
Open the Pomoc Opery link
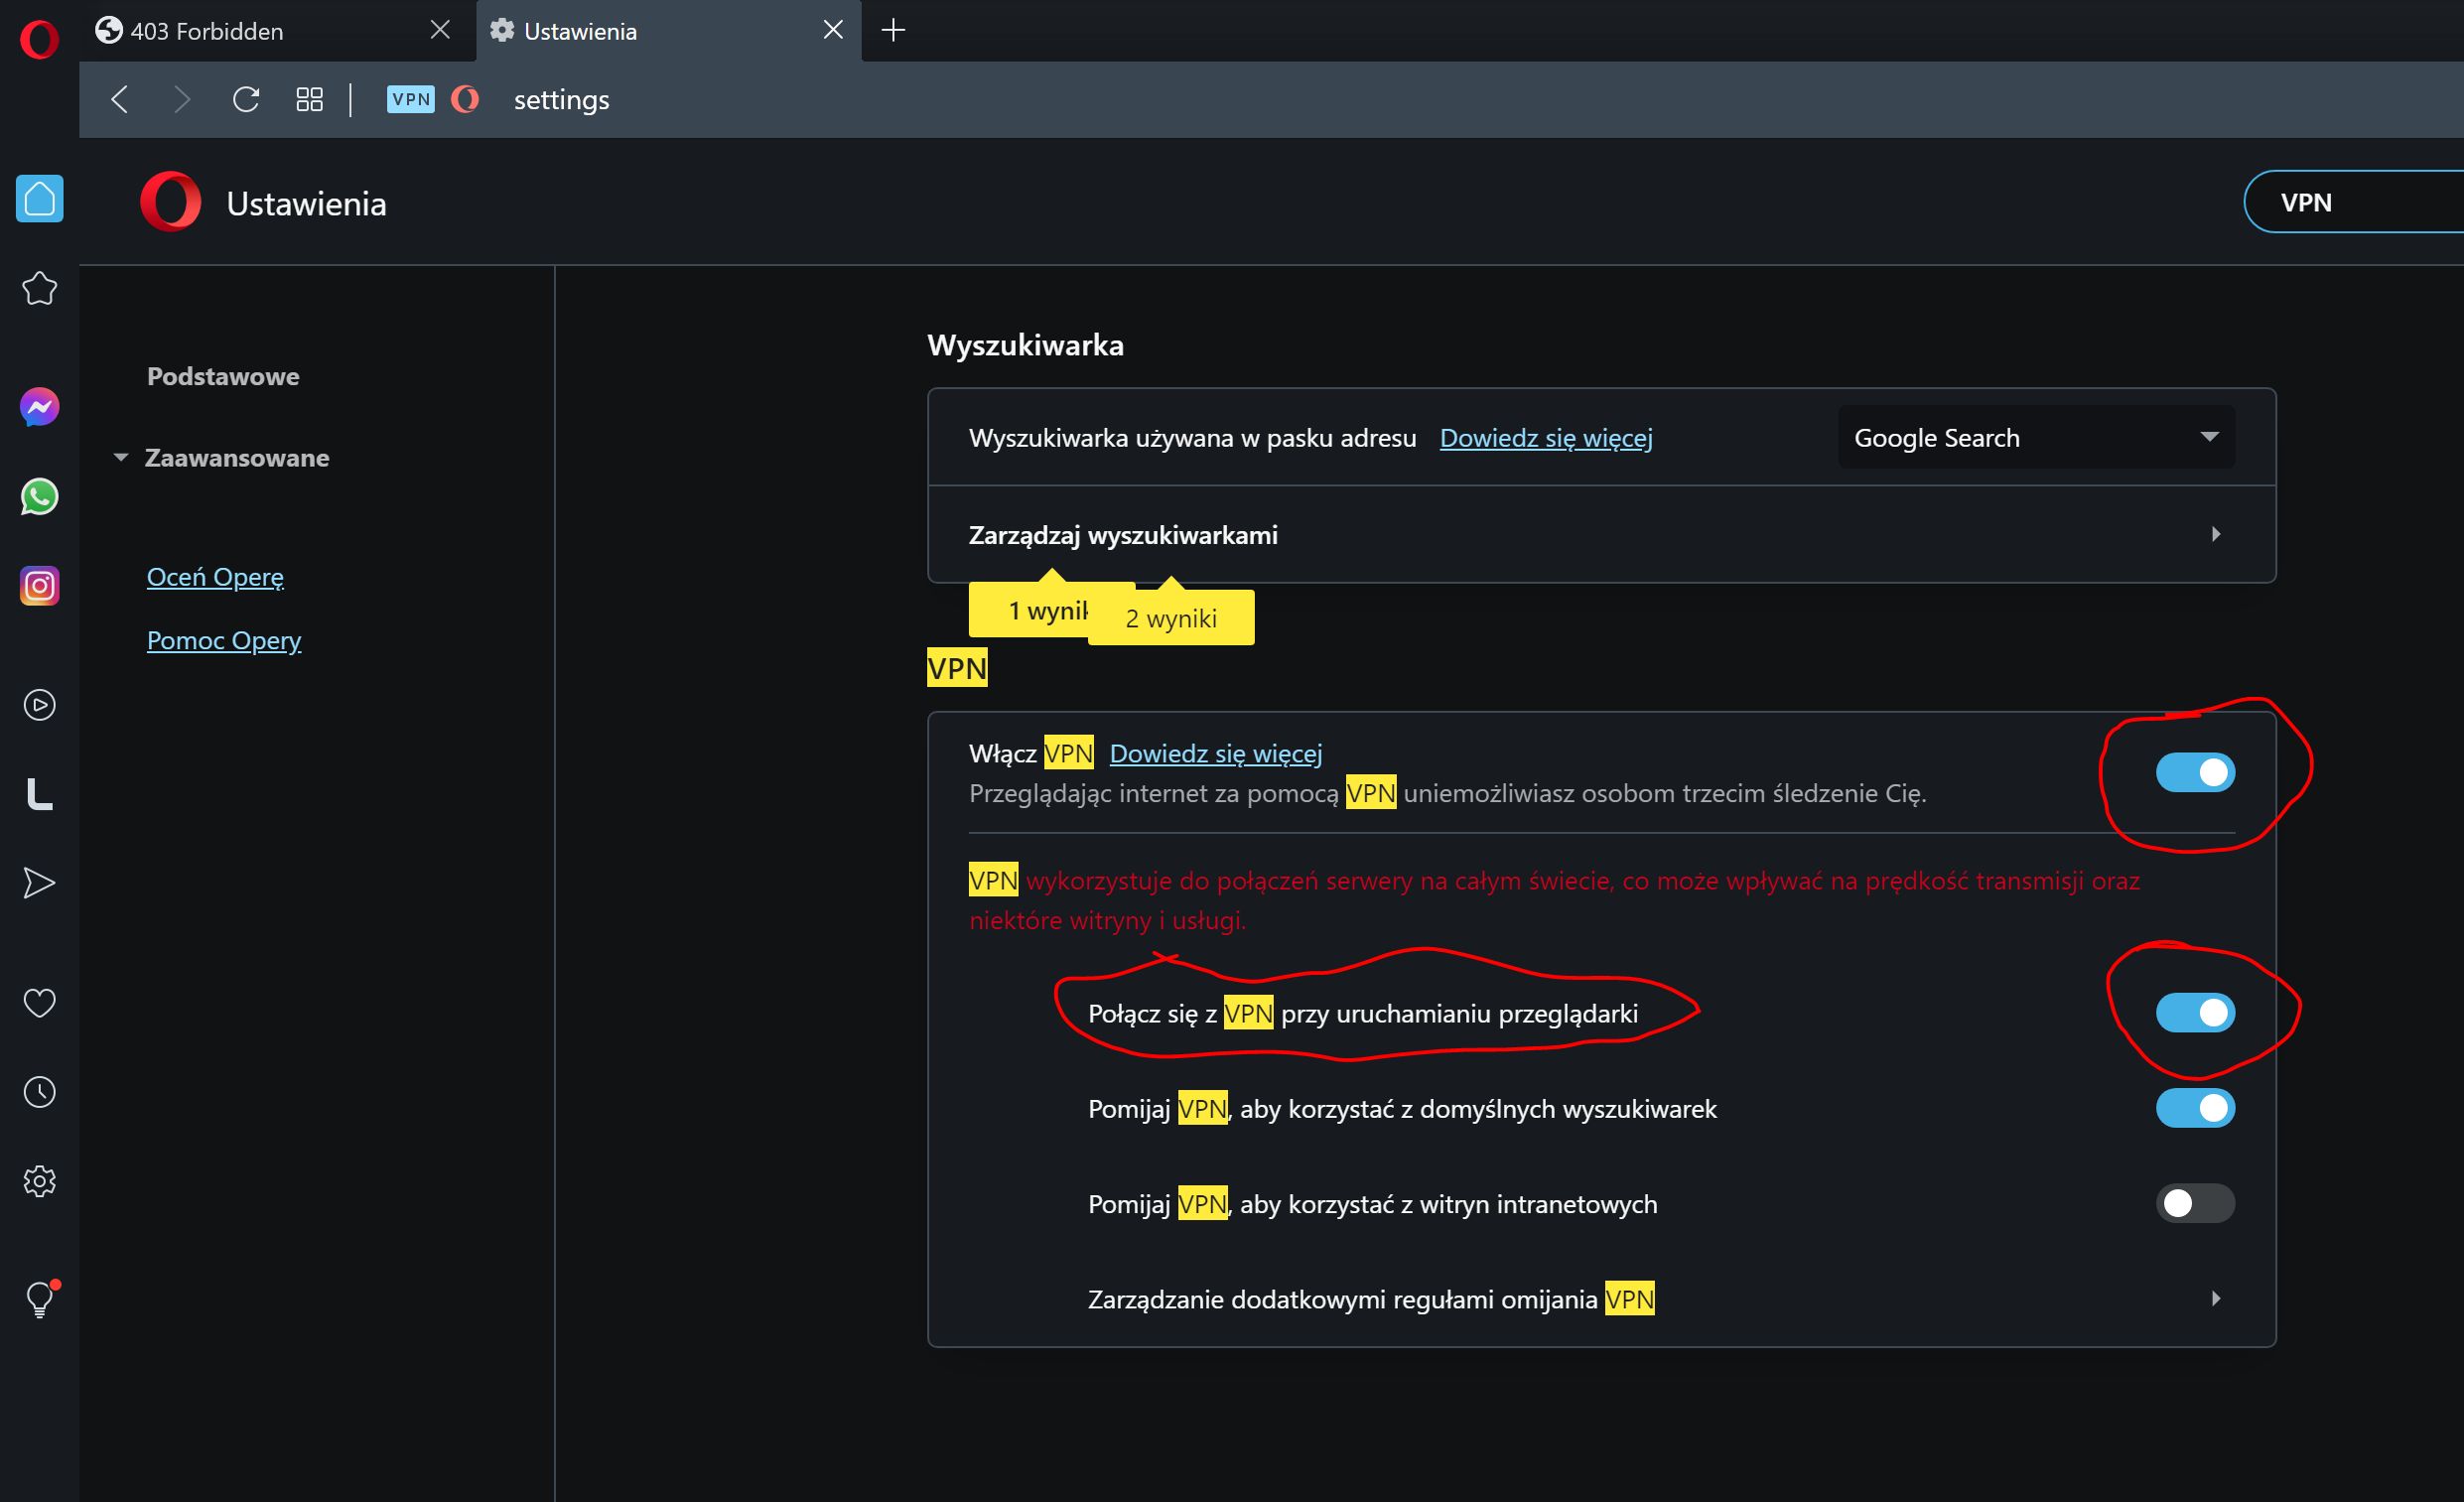pos(224,640)
